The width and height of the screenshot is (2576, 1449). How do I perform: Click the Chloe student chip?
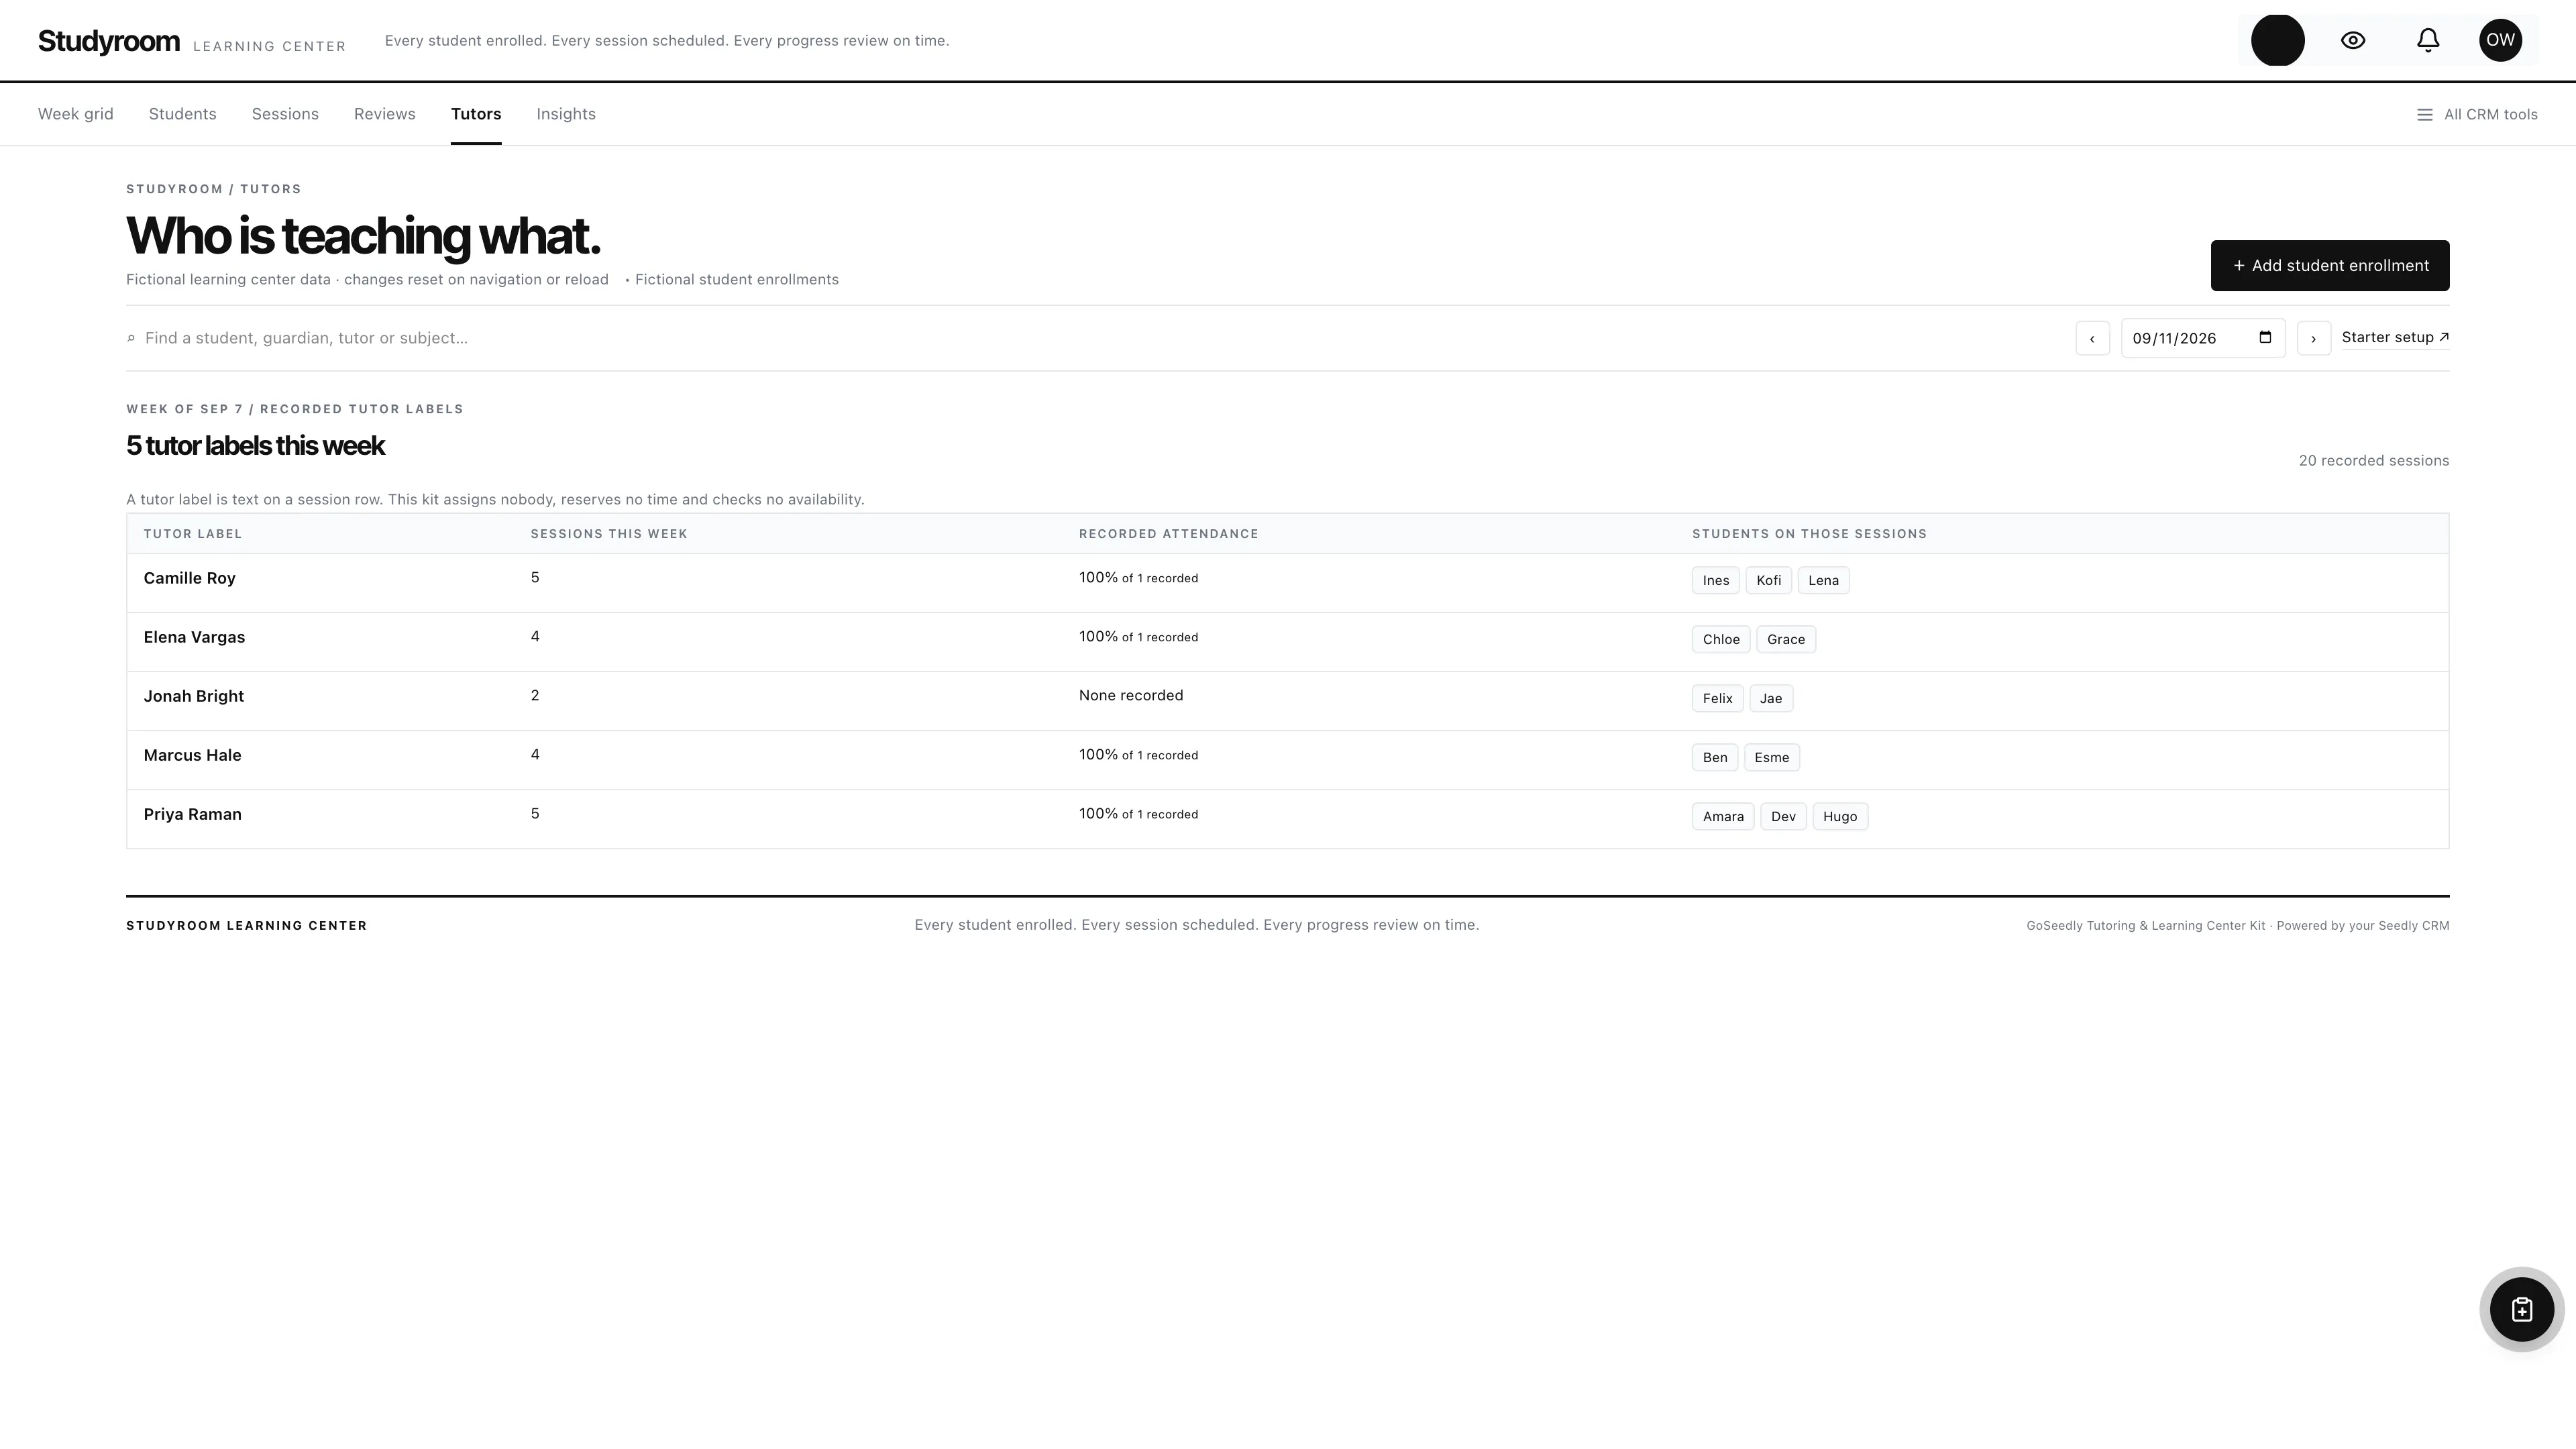pyautogui.click(x=1721, y=640)
